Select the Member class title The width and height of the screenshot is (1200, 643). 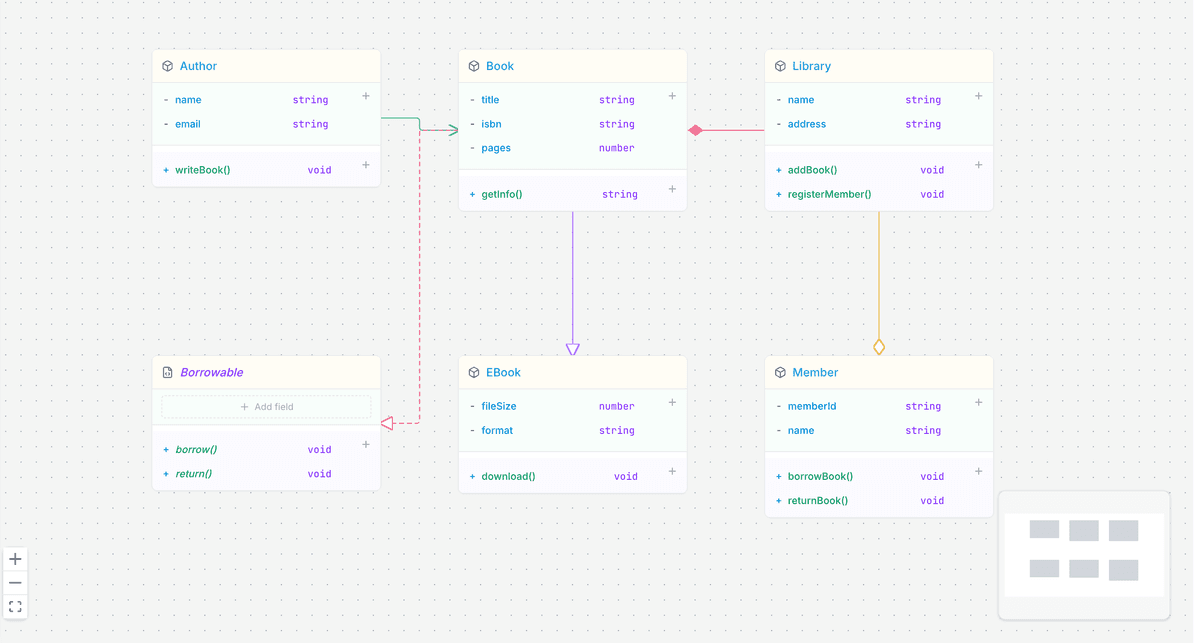[815, 372]
